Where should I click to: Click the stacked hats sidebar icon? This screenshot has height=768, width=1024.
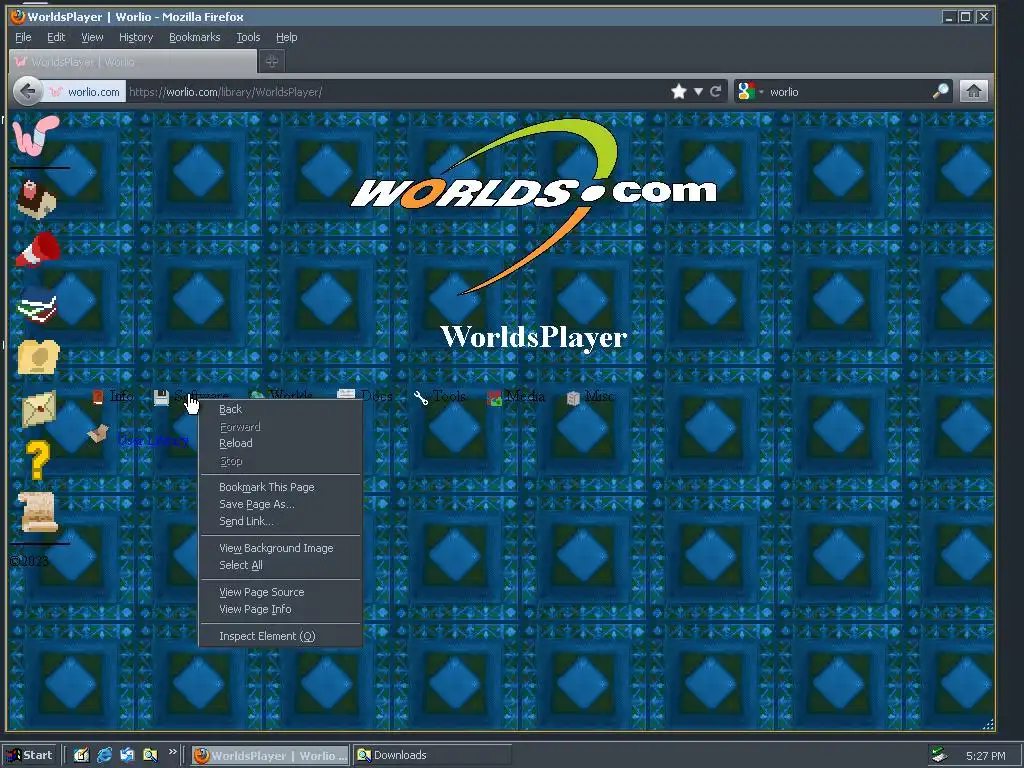(37, 304)
